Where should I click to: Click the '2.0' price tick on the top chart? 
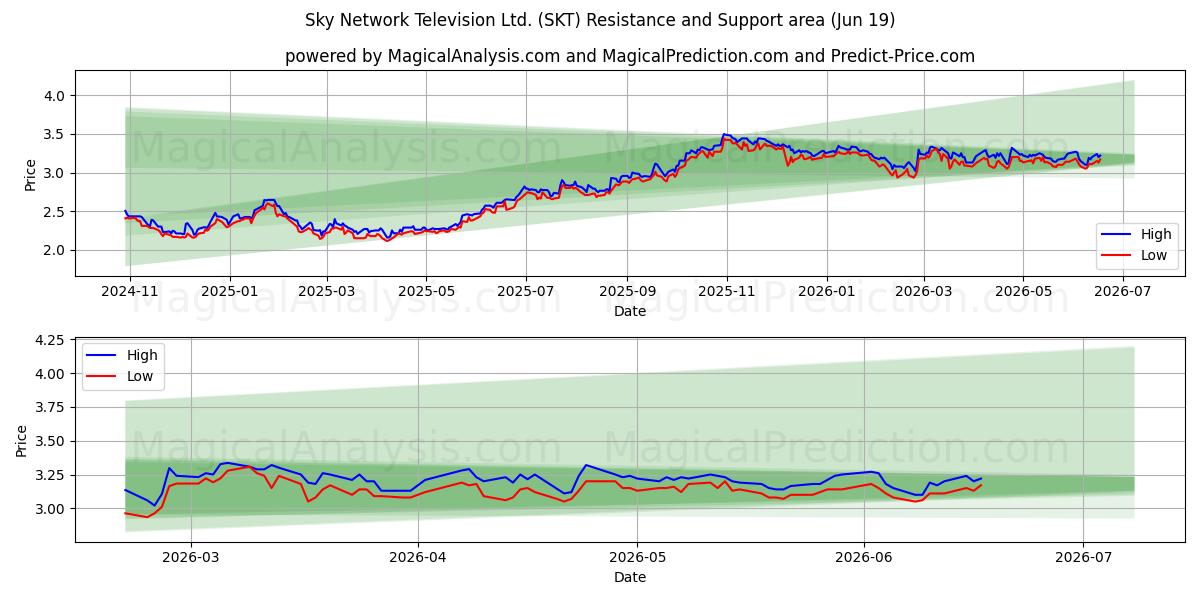pos(56,250)
